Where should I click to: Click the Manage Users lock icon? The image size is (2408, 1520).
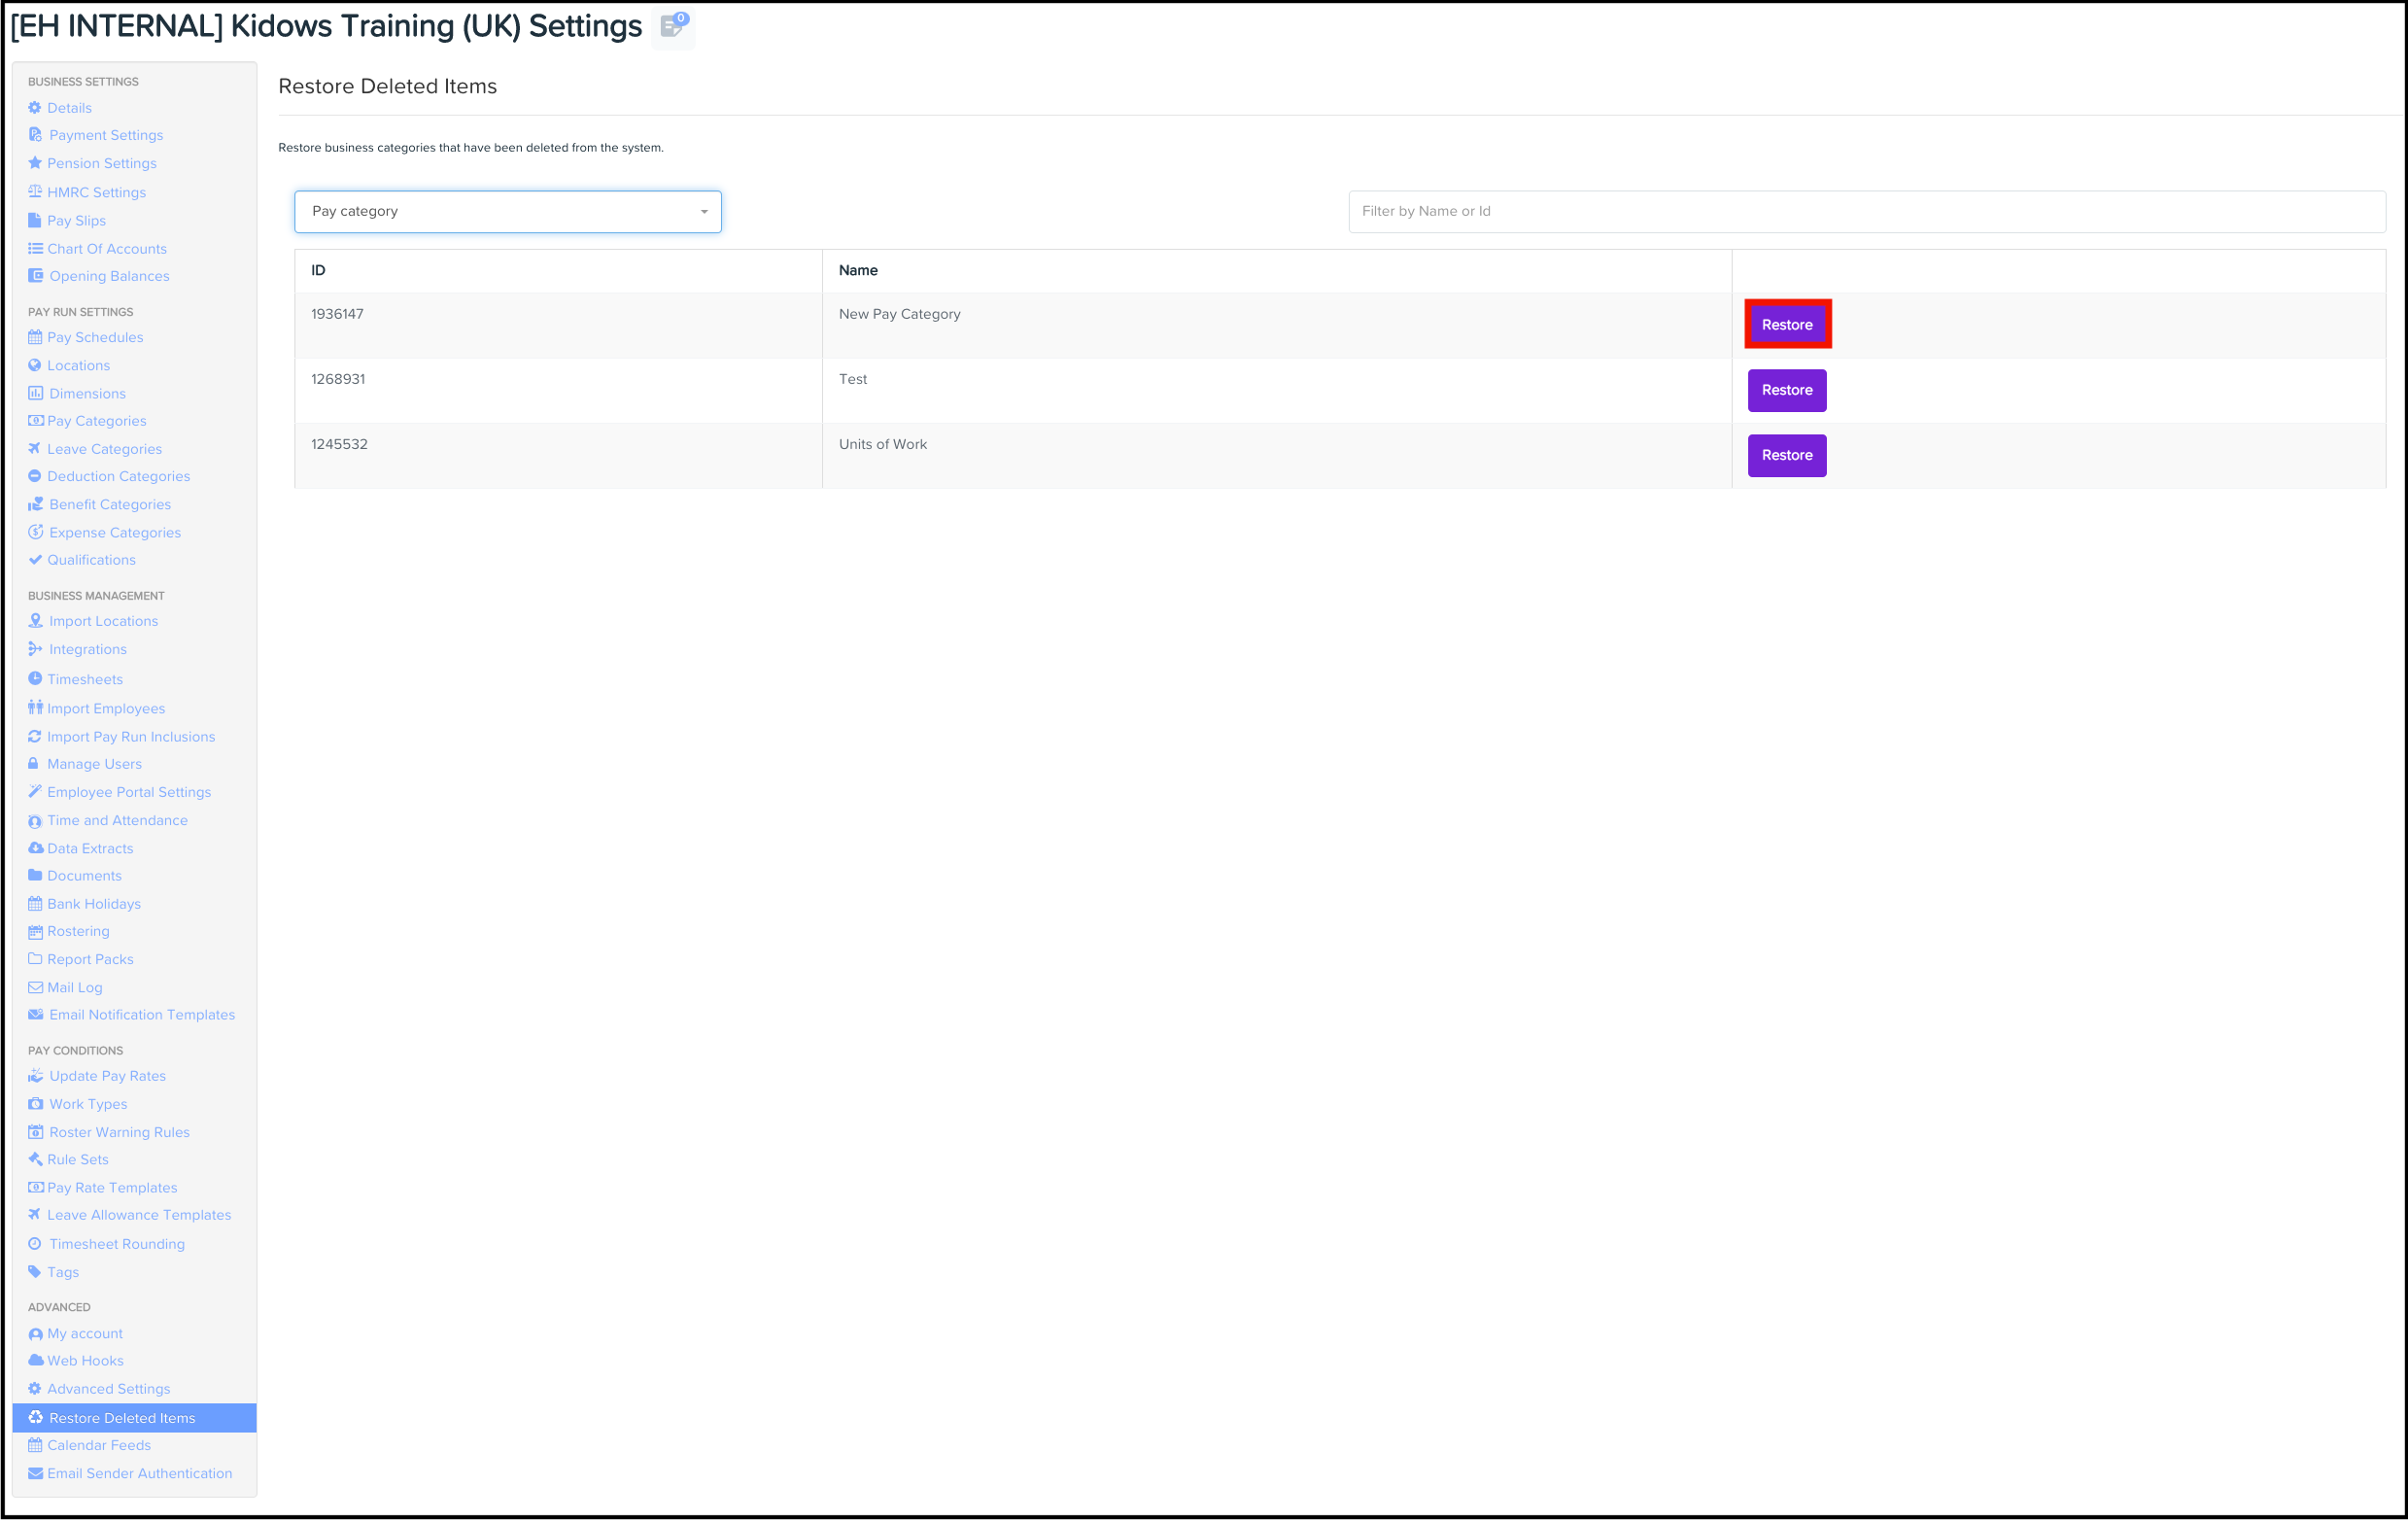34,764
